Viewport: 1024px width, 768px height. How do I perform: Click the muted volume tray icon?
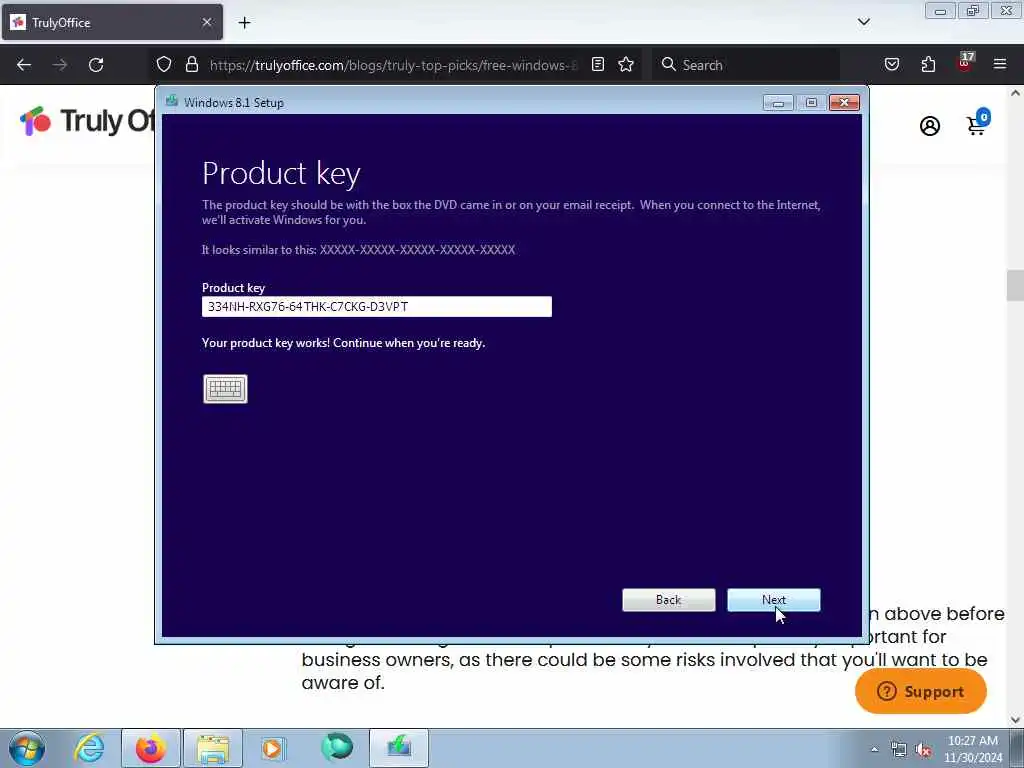(x=923, y=750)
